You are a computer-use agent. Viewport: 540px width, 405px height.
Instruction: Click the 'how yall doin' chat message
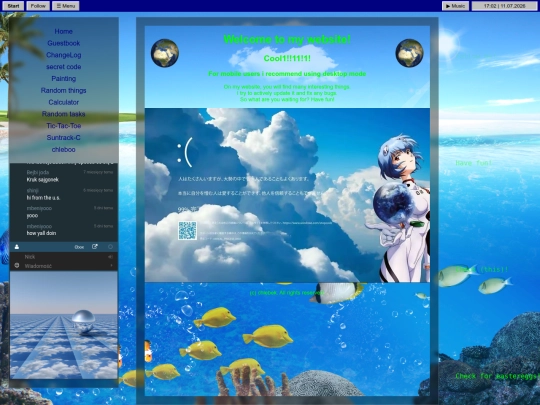coord(41,233)
